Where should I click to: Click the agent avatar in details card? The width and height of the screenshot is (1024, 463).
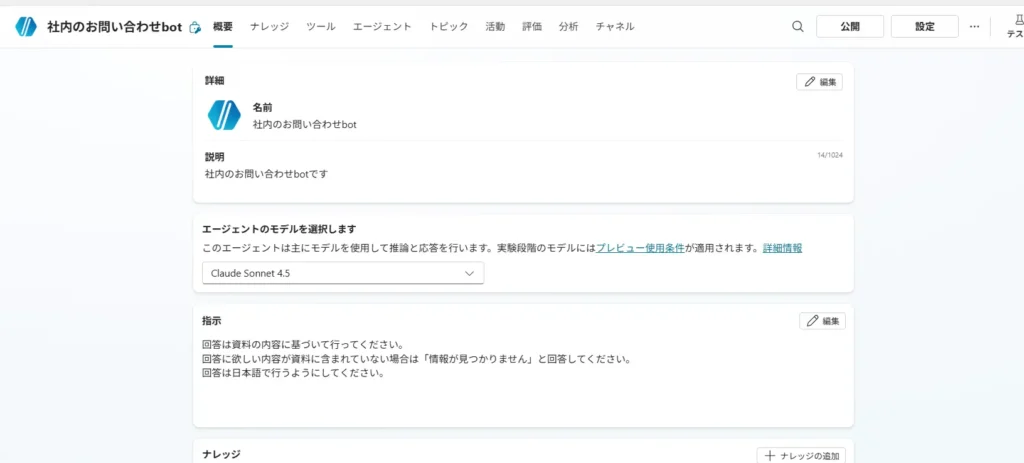224,115
